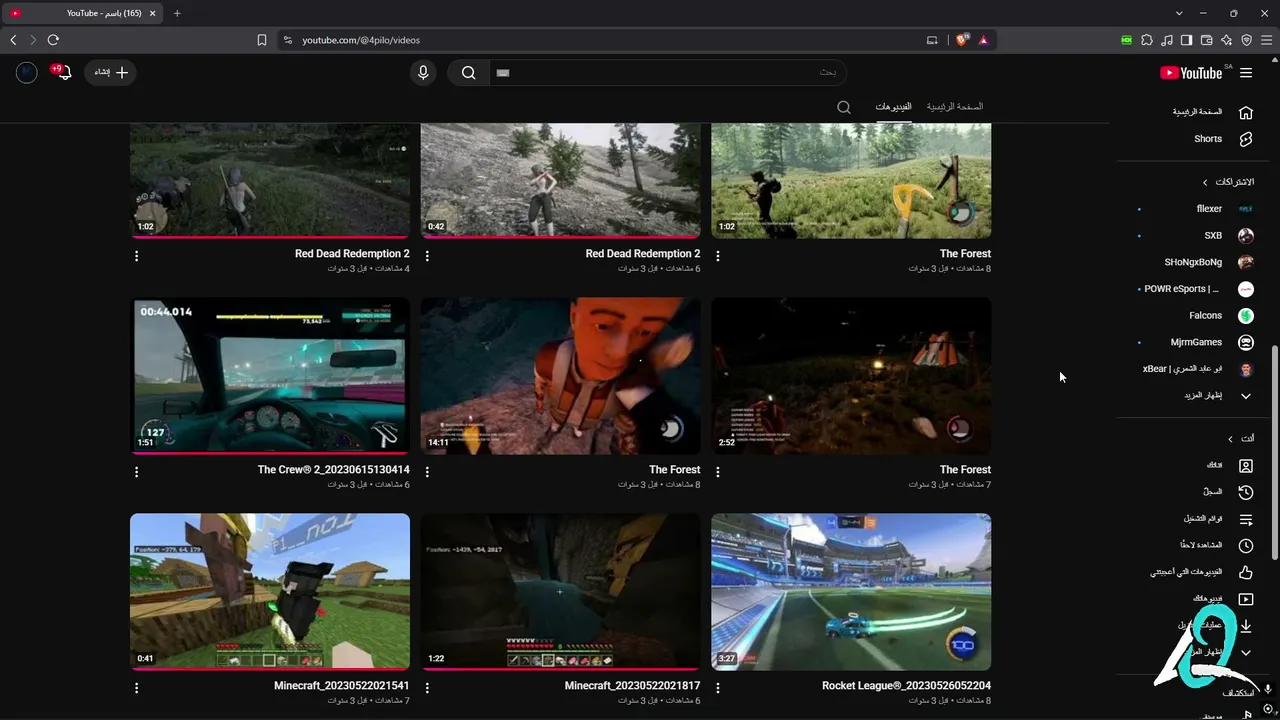Play the Rocket League video thumbnail
The height and width of the screenshot is (720, 1280).
point(851,592)
